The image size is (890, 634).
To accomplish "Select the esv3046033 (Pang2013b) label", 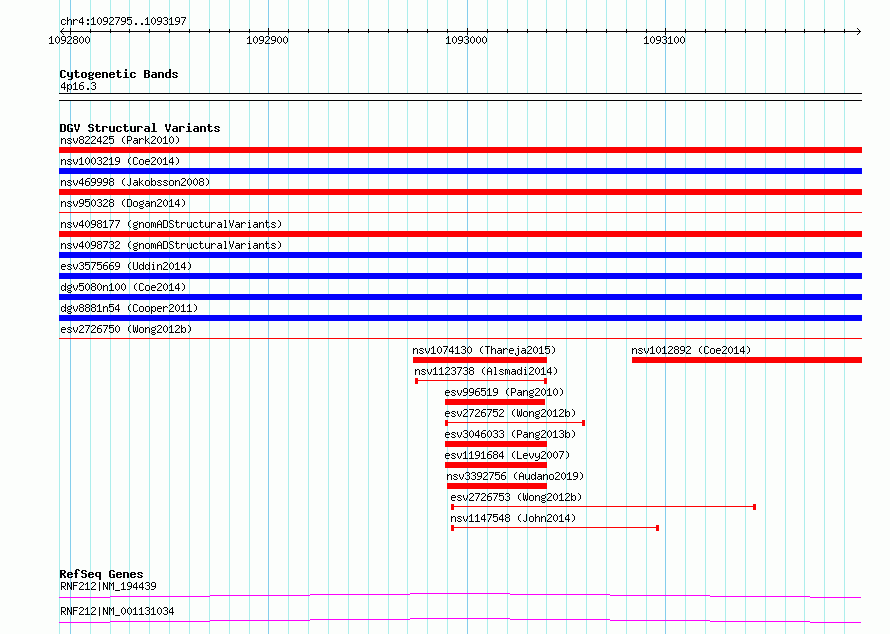I will [x=510, y=434].
